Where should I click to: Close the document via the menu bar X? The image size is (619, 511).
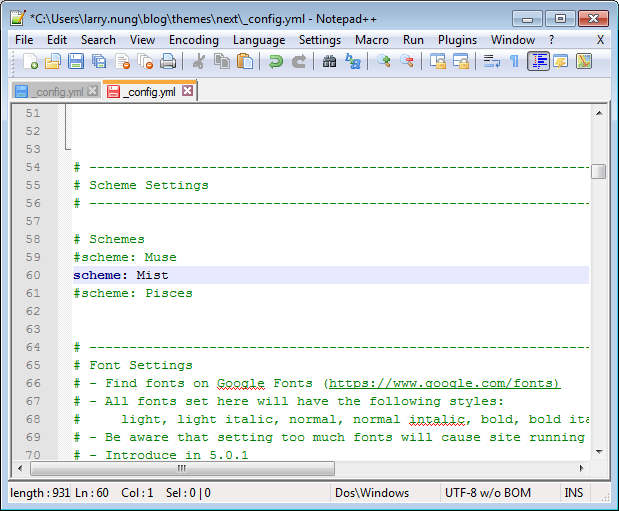click(600, 40)
